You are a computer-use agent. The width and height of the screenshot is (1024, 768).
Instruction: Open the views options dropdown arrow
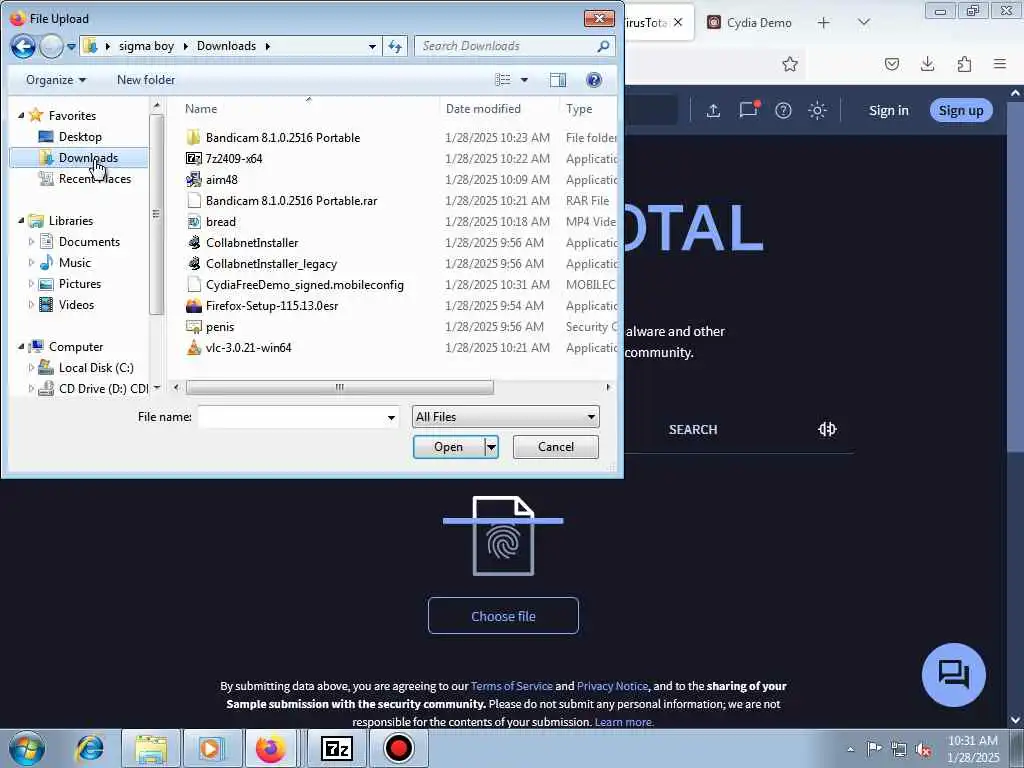coord(524,80)
